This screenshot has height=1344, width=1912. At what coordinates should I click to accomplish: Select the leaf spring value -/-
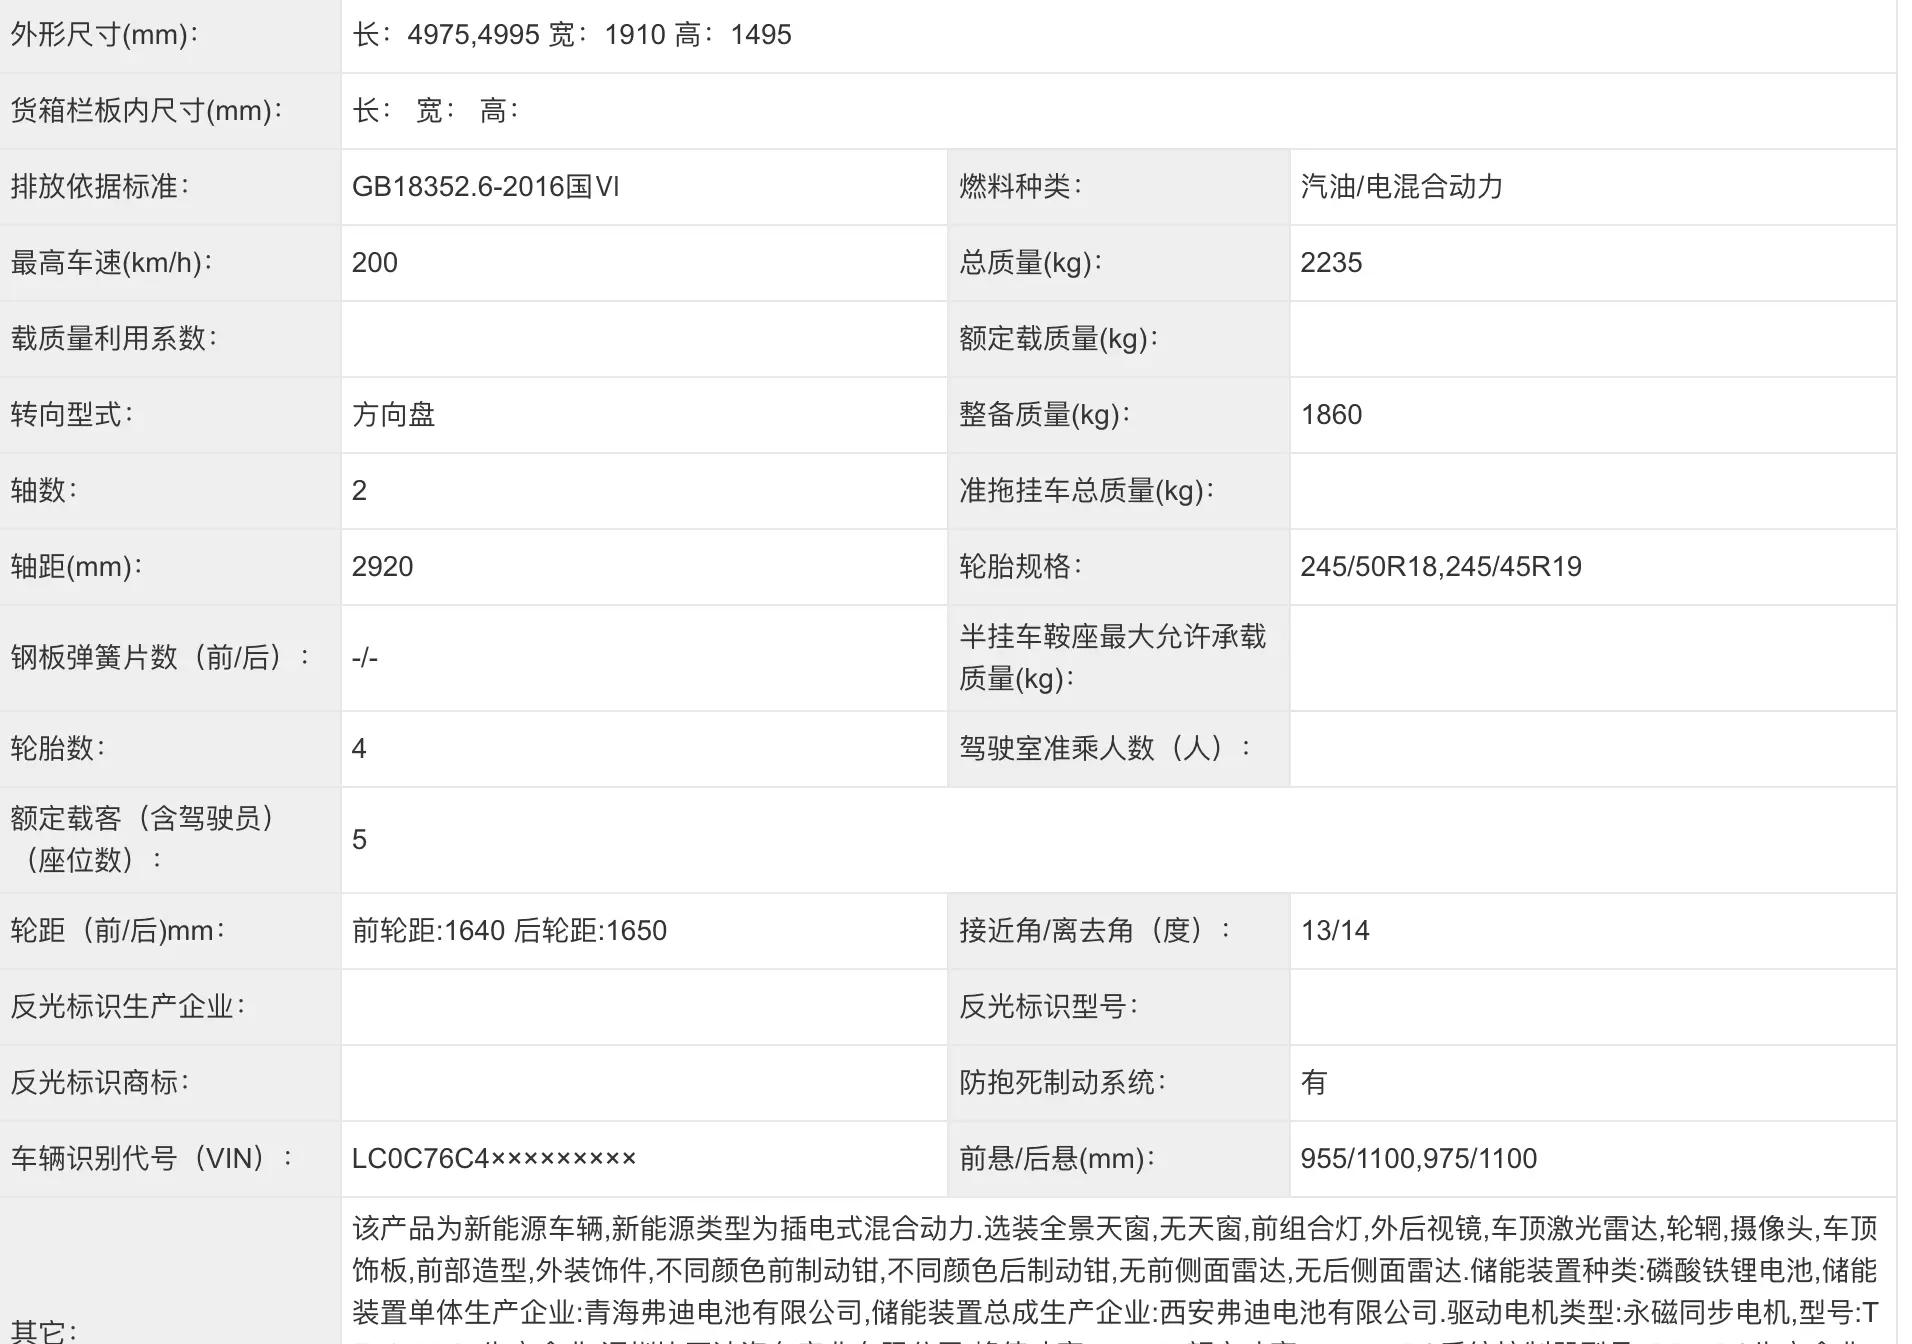pyautogui.click(x=365, y=658)
